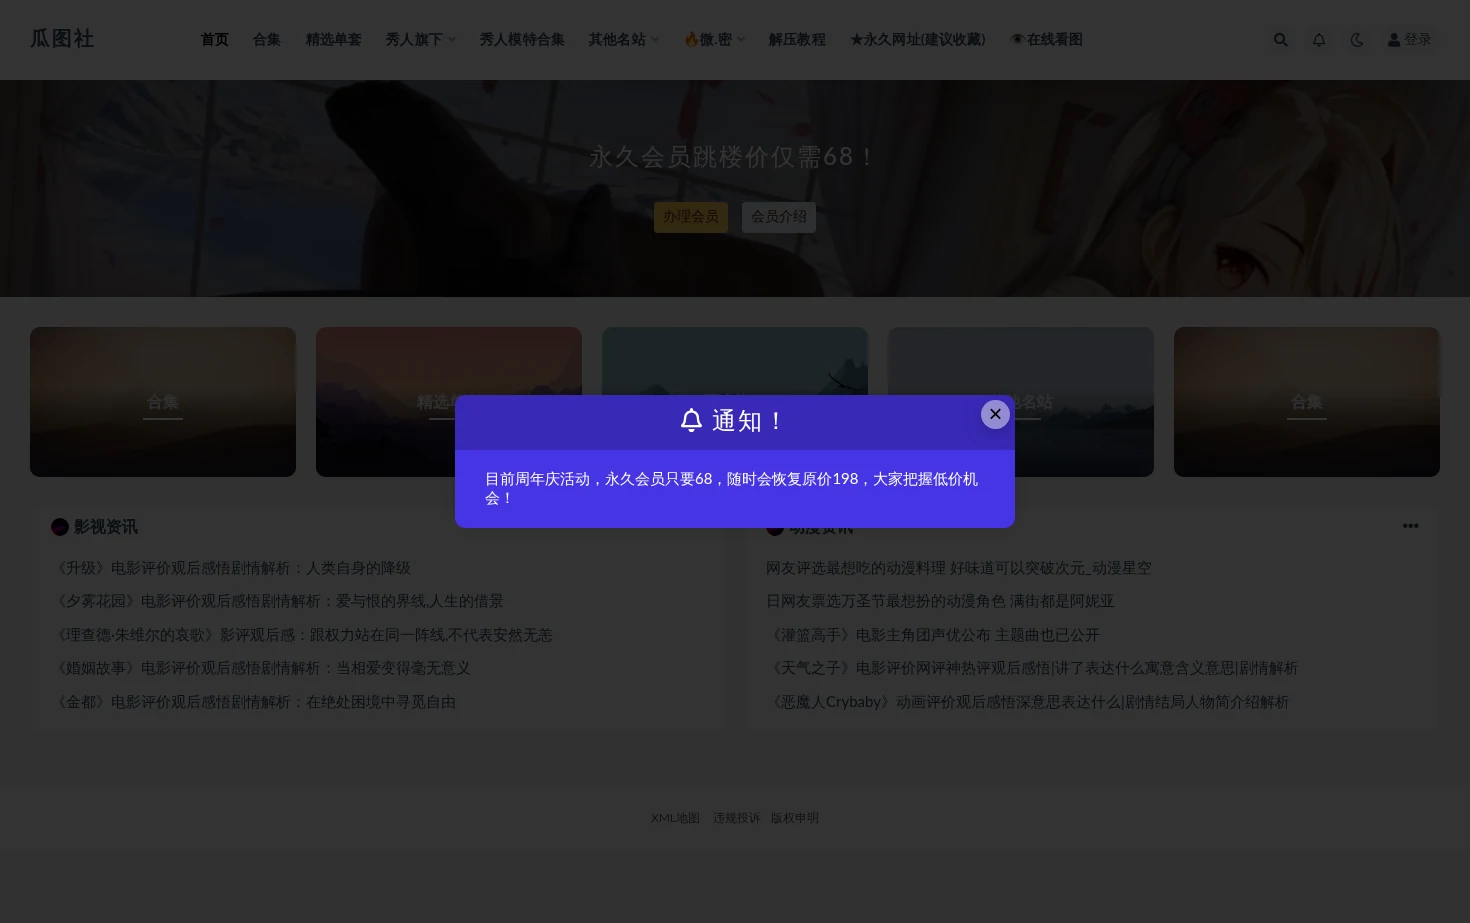
Task: Open the search icon in header
Action: click(1281, 40)
